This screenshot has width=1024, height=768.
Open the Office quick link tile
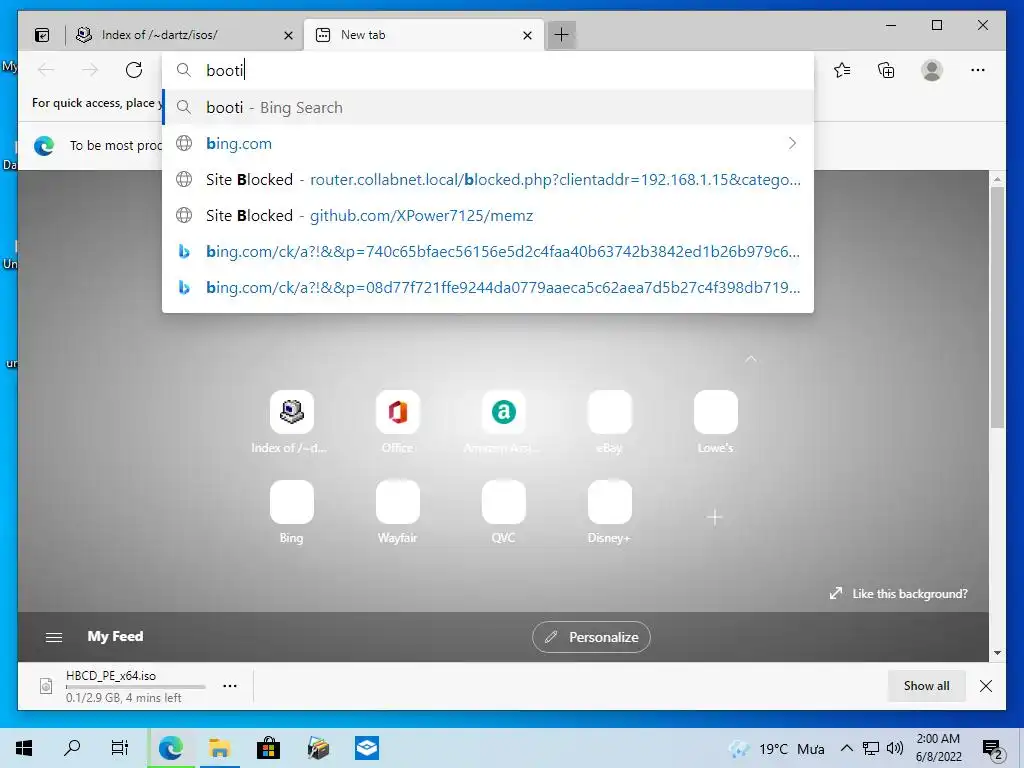coord(398,412)
